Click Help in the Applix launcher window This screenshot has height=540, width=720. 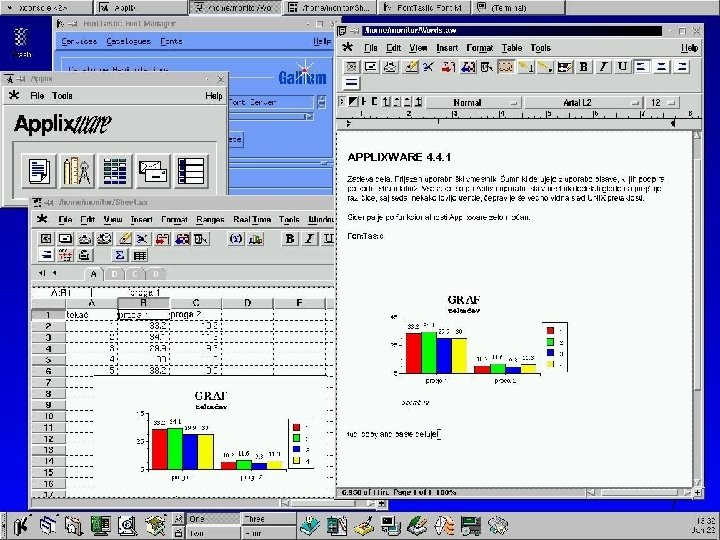(x=214, y=96)
